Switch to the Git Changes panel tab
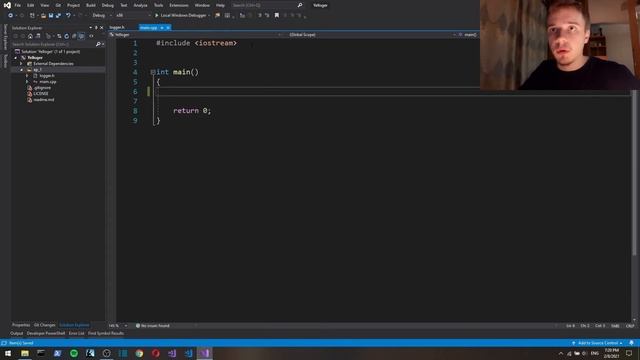 [x=44, y=325]
